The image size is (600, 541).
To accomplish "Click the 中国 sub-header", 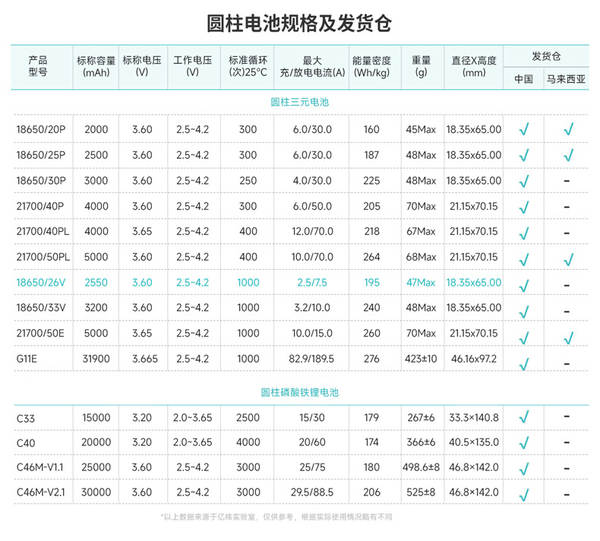I will (x=524, y=79).
